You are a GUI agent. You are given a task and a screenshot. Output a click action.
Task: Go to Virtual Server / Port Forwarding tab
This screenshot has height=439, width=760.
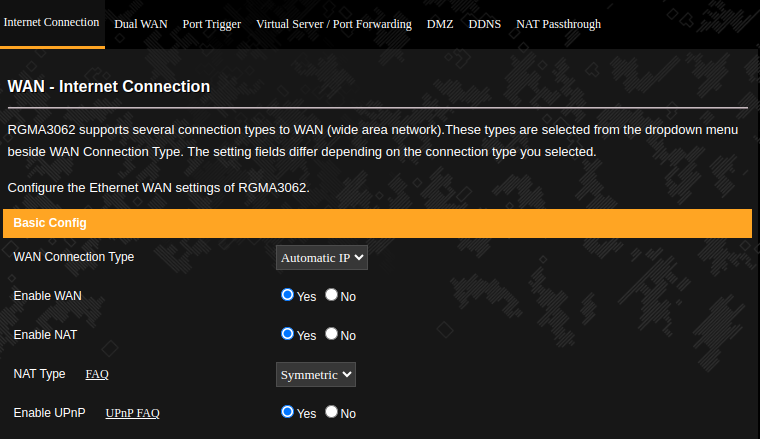click(333, 24)
